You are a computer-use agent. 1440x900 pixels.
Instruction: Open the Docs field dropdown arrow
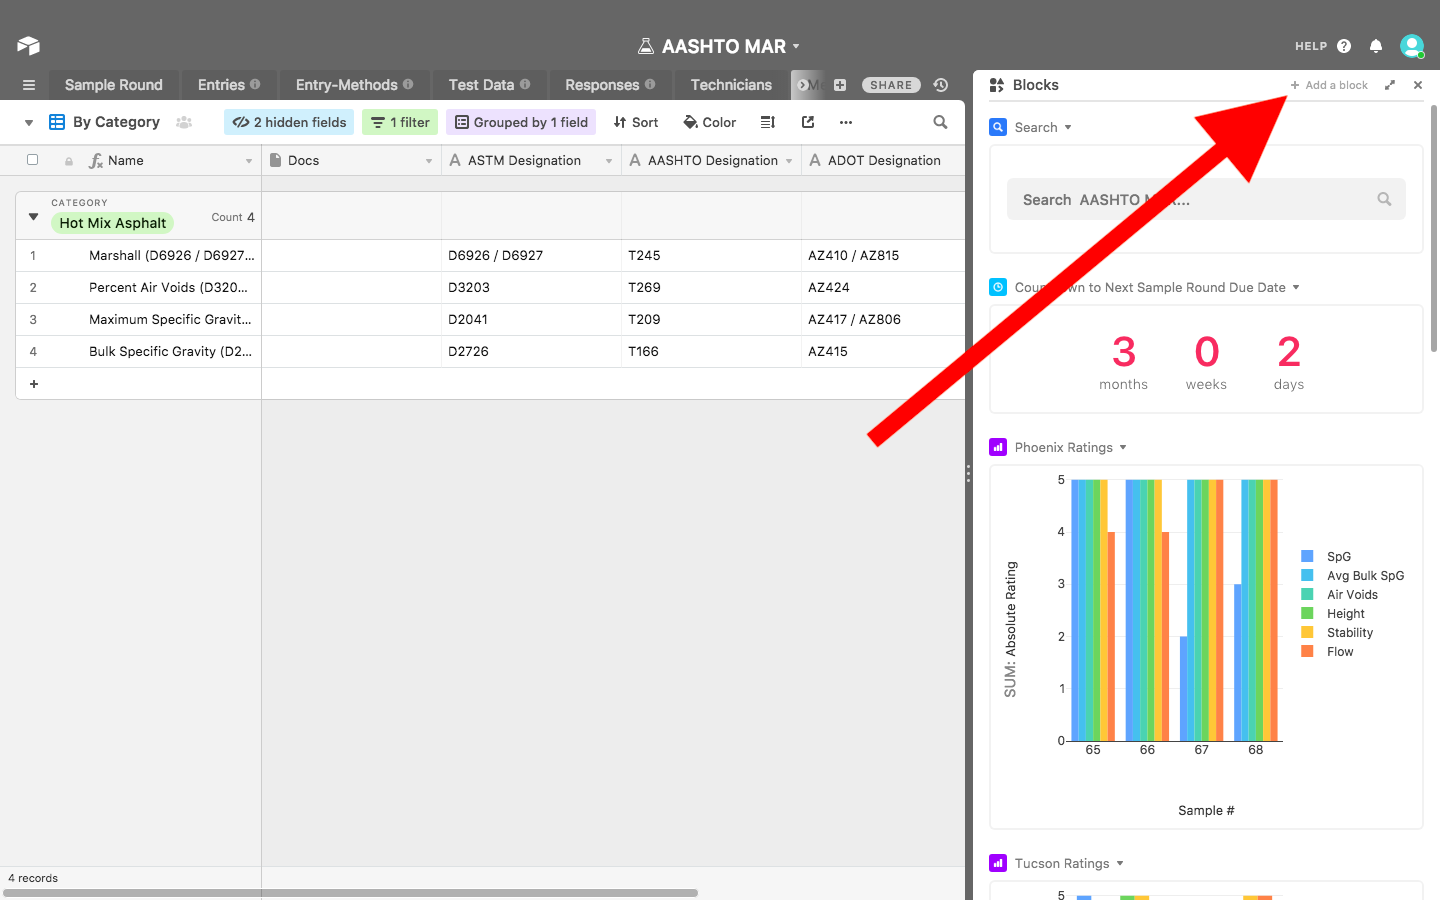tap(429, 161)
